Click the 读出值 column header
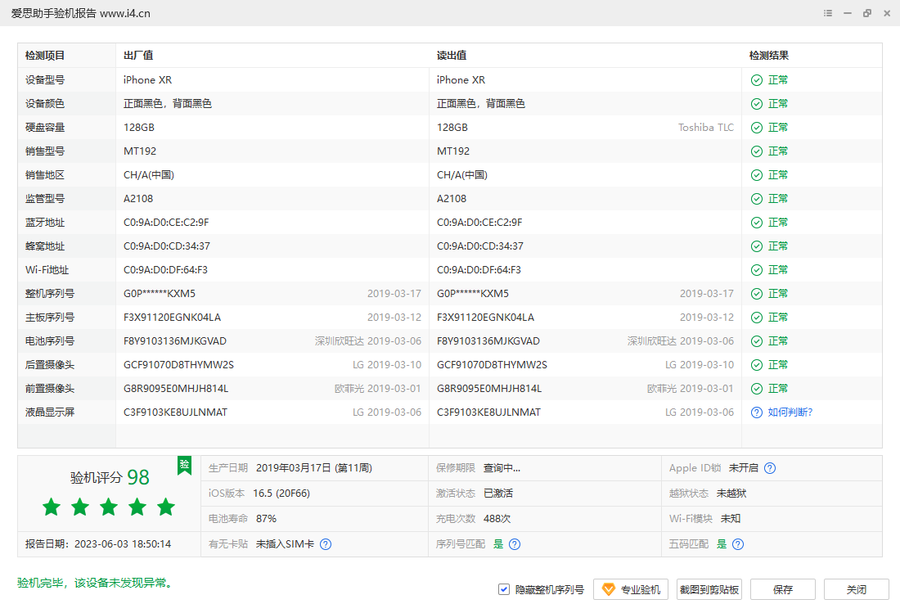900x613 pixels. click(x=452, y=56)
